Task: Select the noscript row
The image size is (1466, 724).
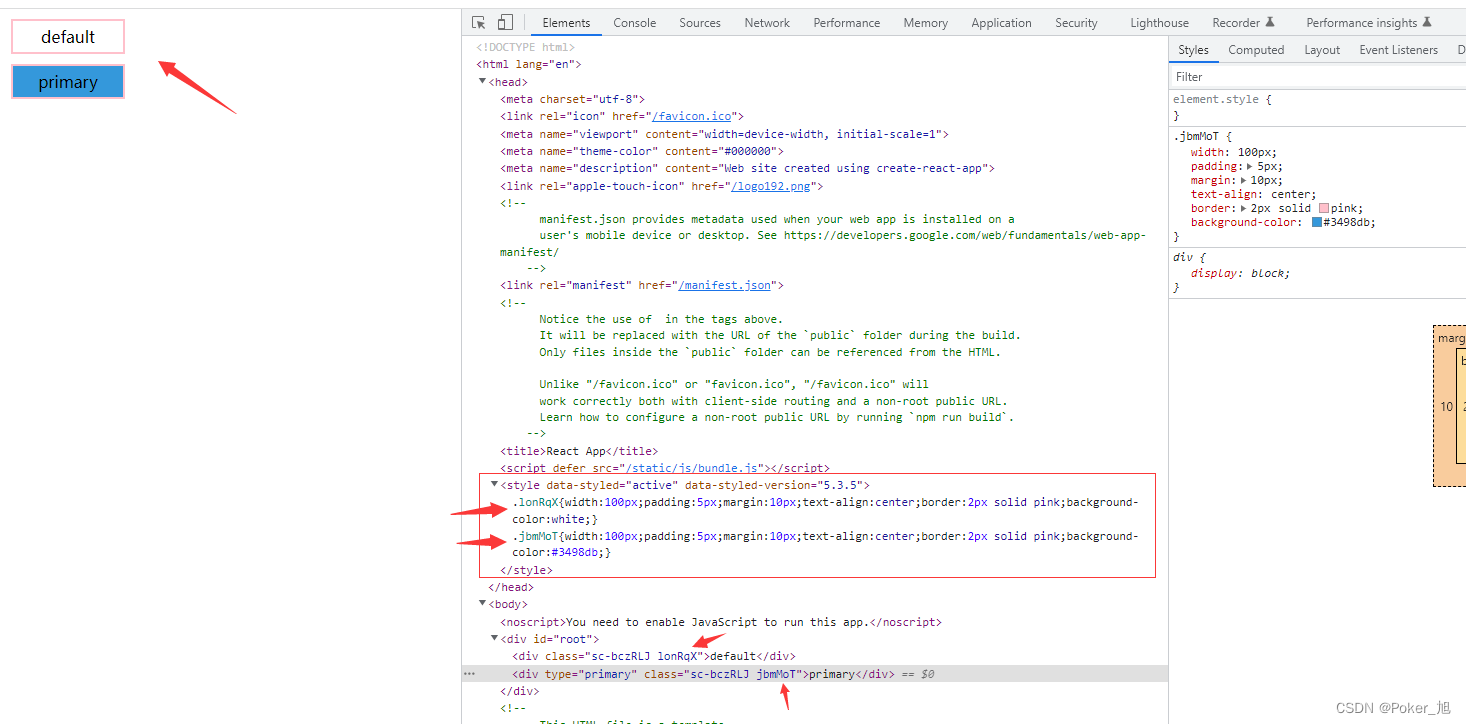Action: (721, 622)
